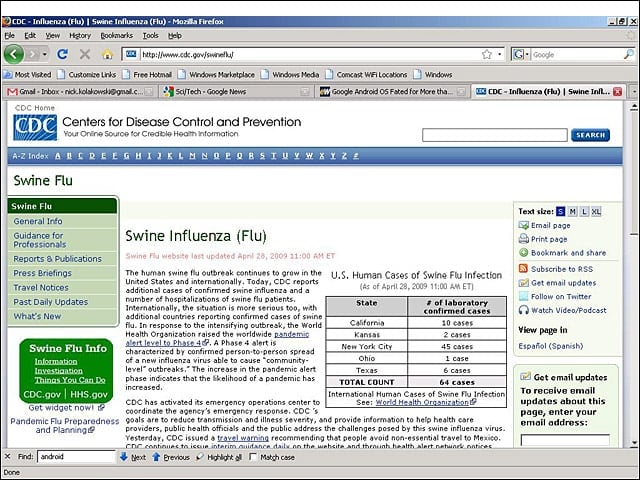This screenshot has width=640, height=480.
Task: Set text size to XL
Action: point(596,211)
